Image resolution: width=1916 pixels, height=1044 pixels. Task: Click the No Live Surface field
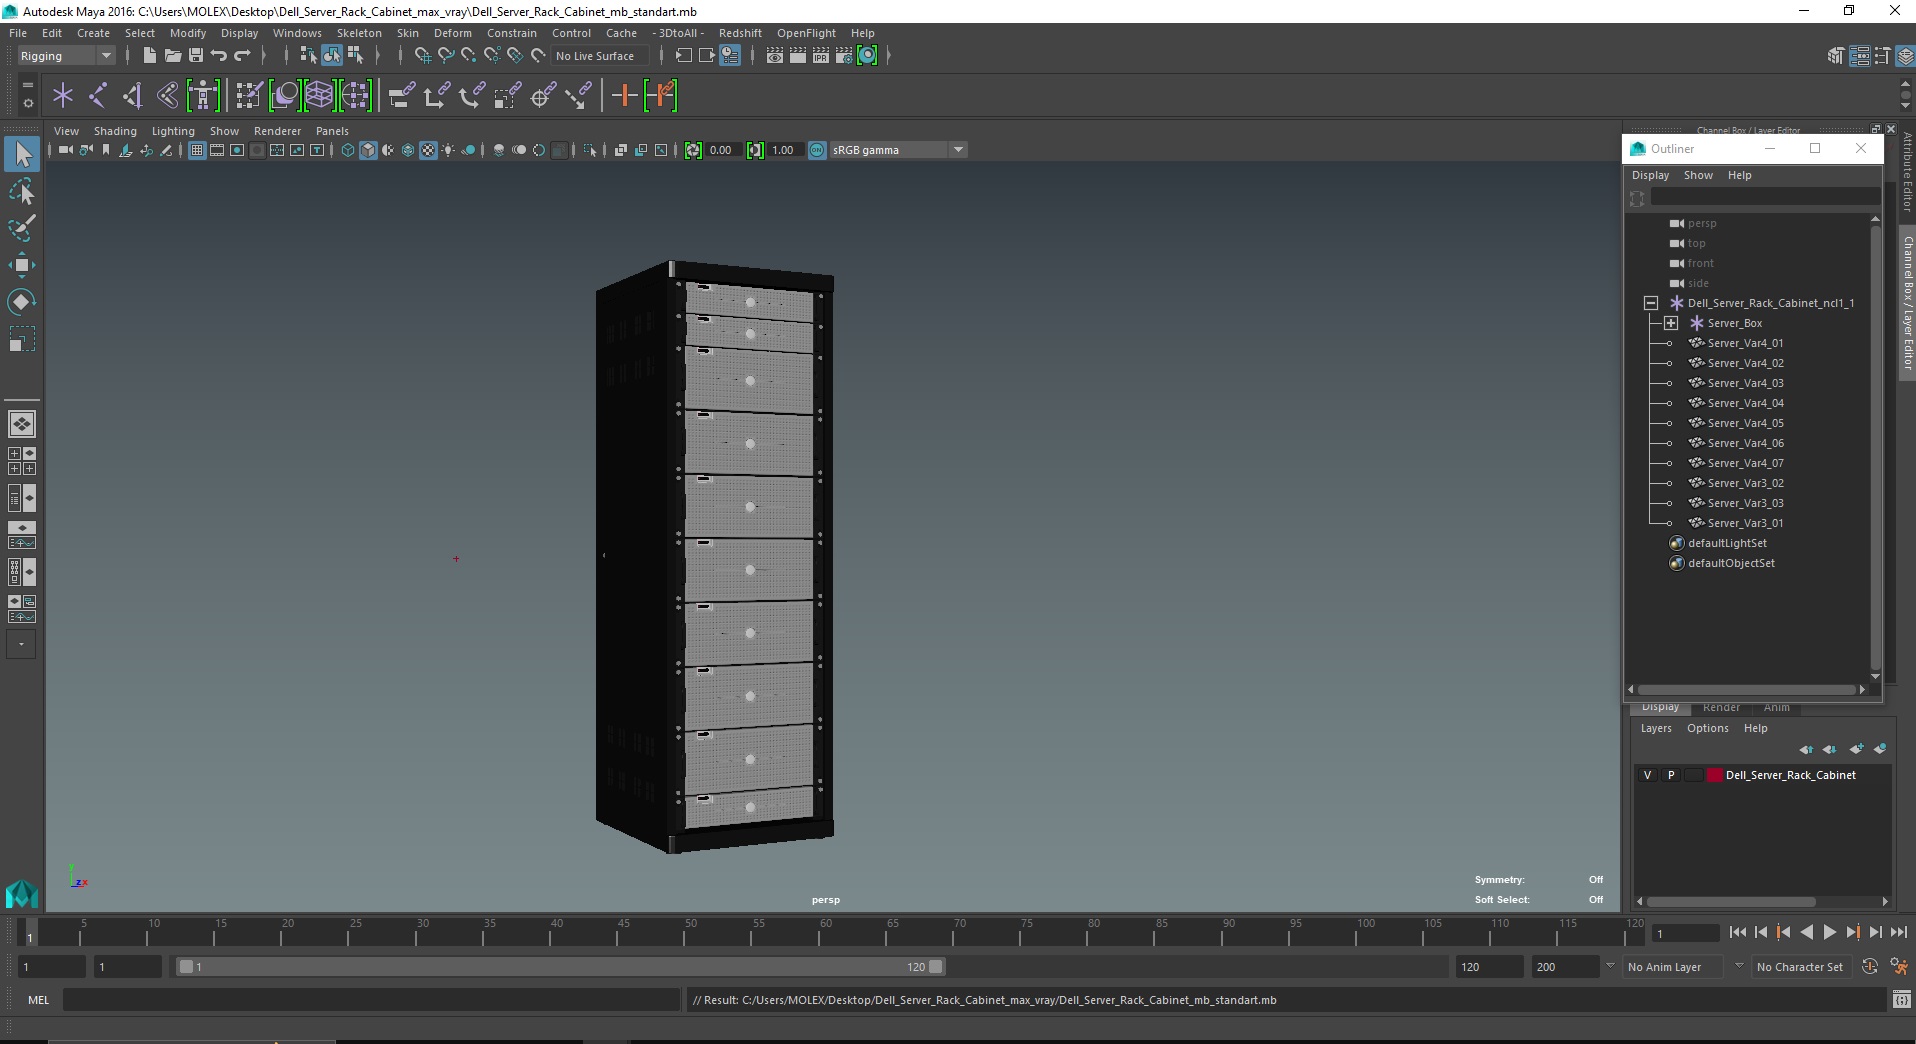[x=601, y=56]
